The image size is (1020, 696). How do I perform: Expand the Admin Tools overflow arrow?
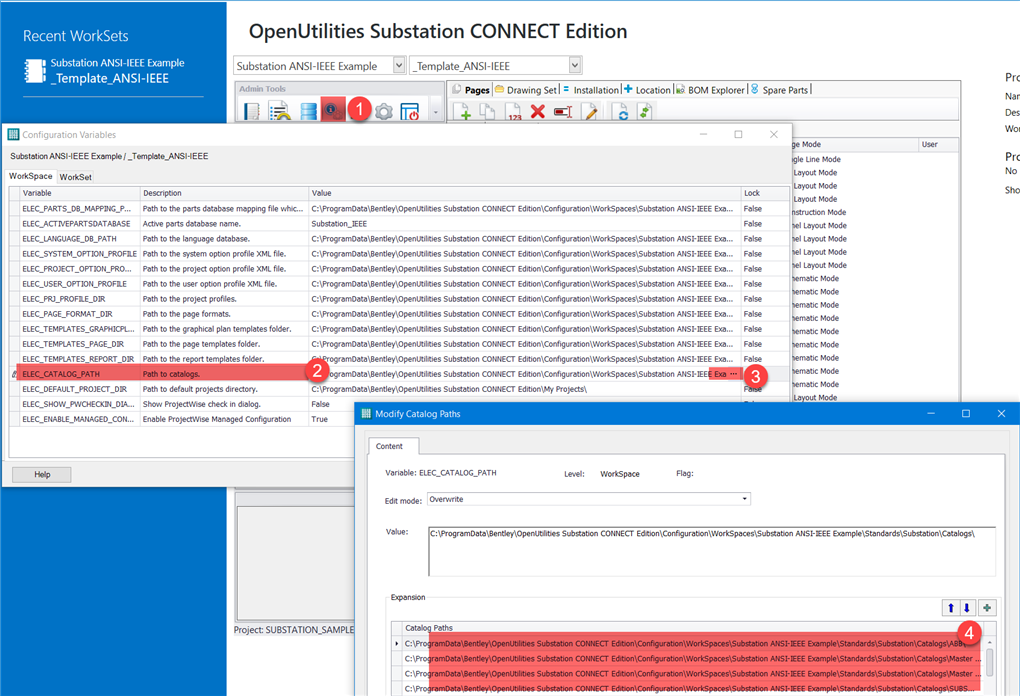coord(434,113)
